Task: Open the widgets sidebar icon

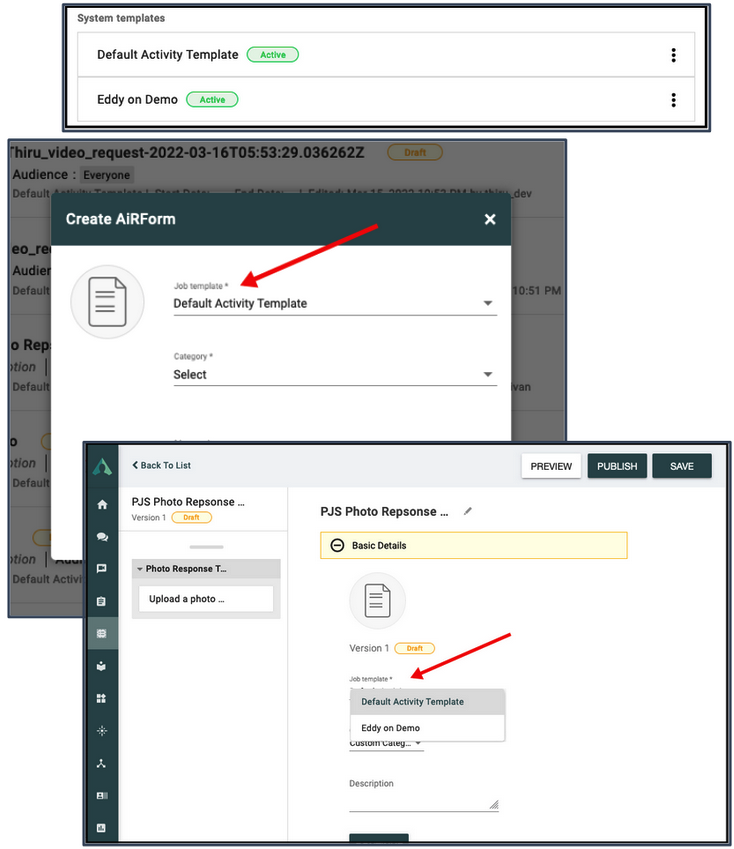Action: coord(101,698)
